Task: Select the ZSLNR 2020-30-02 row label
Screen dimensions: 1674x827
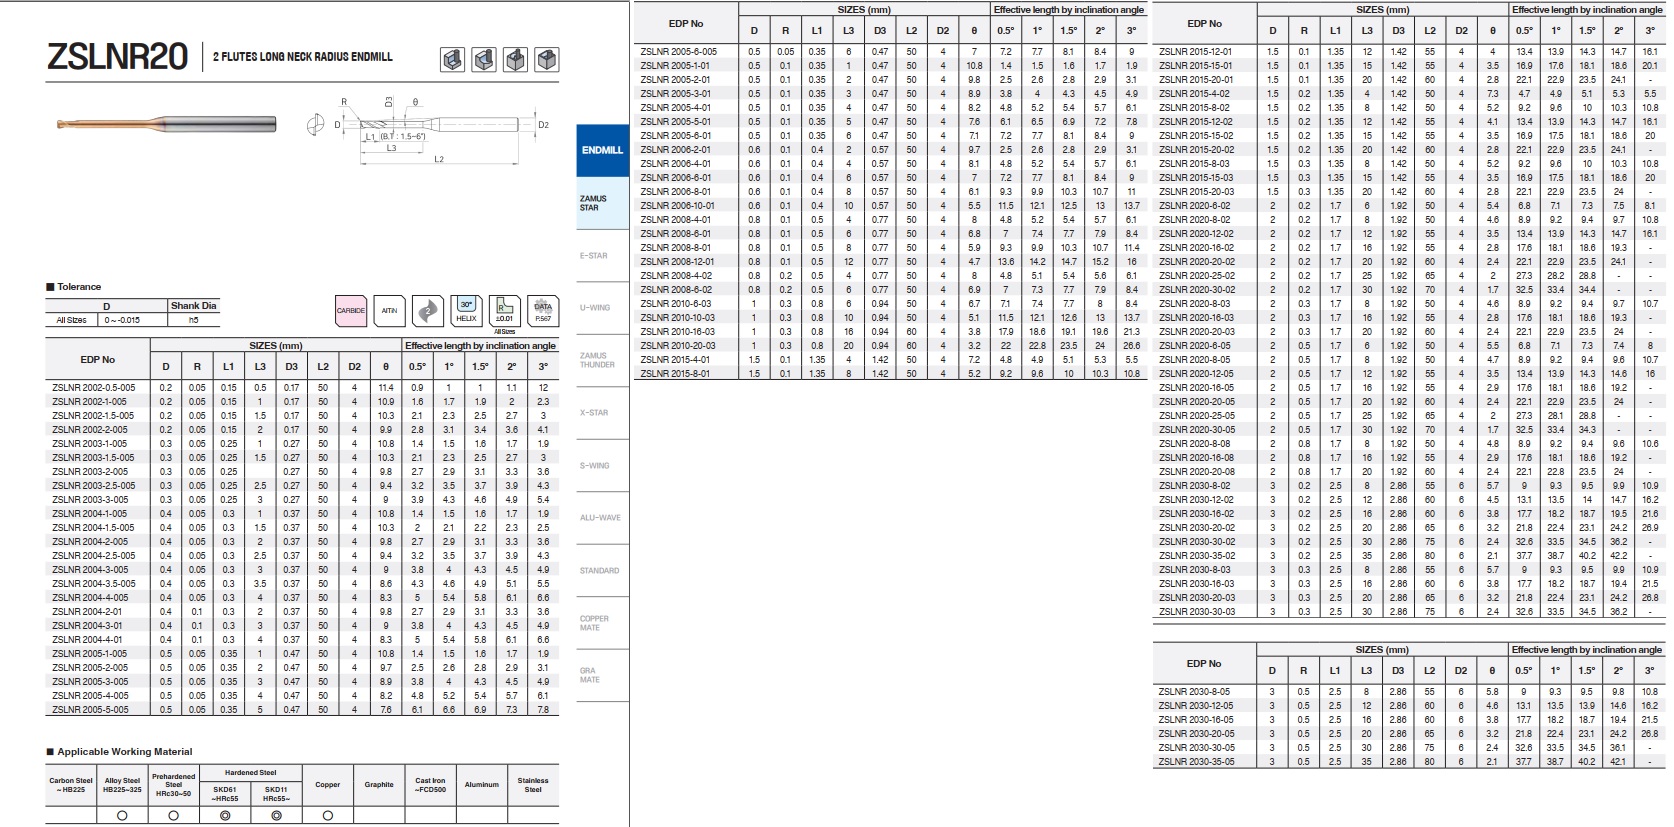Action: coord(1196,290)
